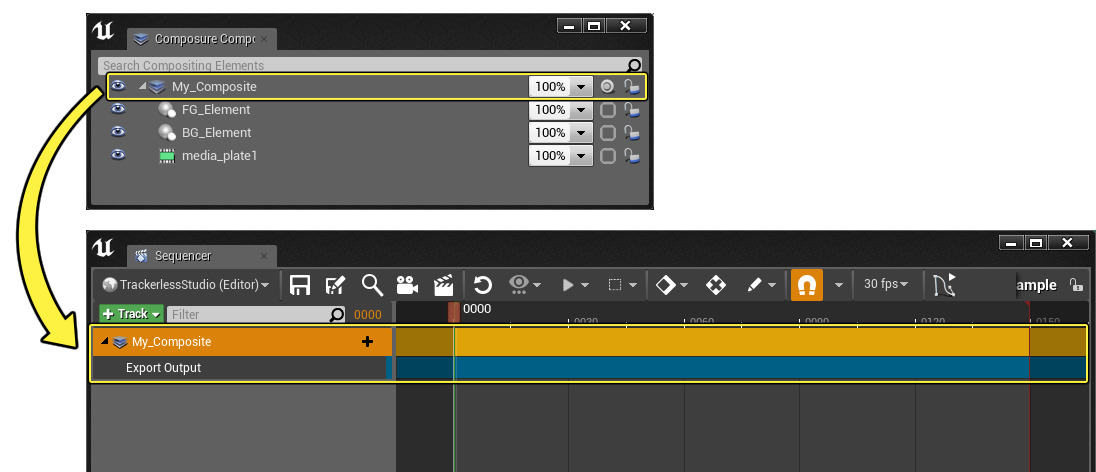Open the render movie clapperboard icon
Image resolution: width=1096 pixels, height=472 pixels.
pyautogui.click(x=444, y=285)
